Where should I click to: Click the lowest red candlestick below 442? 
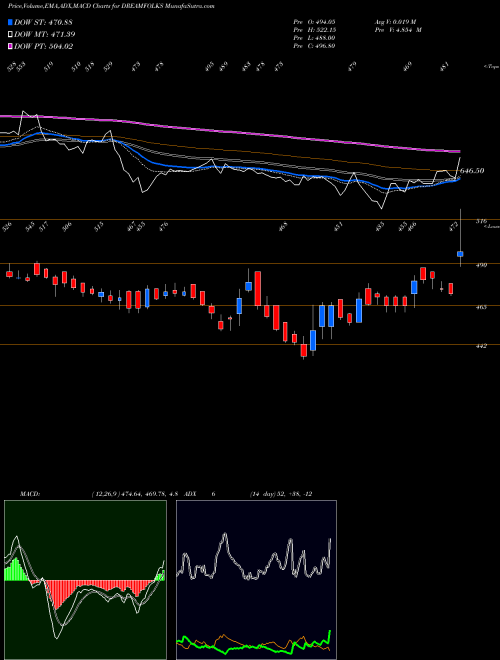coord(304,351)
